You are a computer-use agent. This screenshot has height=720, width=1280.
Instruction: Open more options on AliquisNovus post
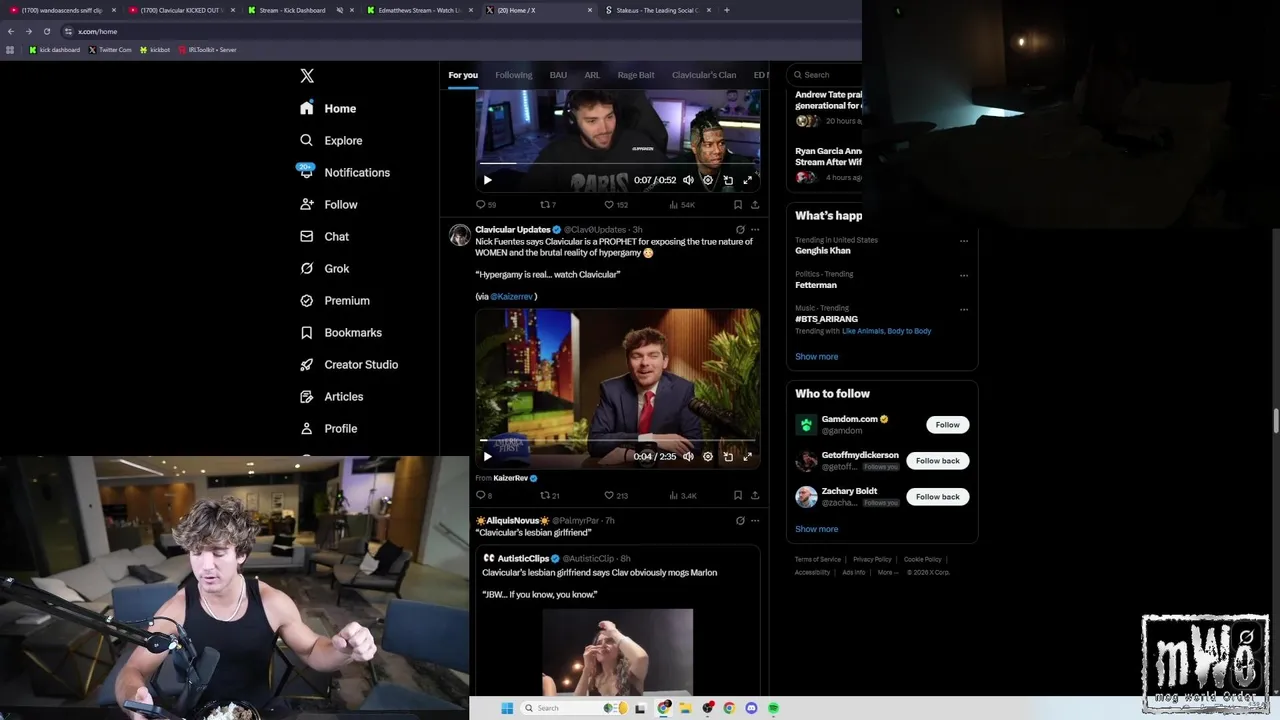(x=755, y=521)
